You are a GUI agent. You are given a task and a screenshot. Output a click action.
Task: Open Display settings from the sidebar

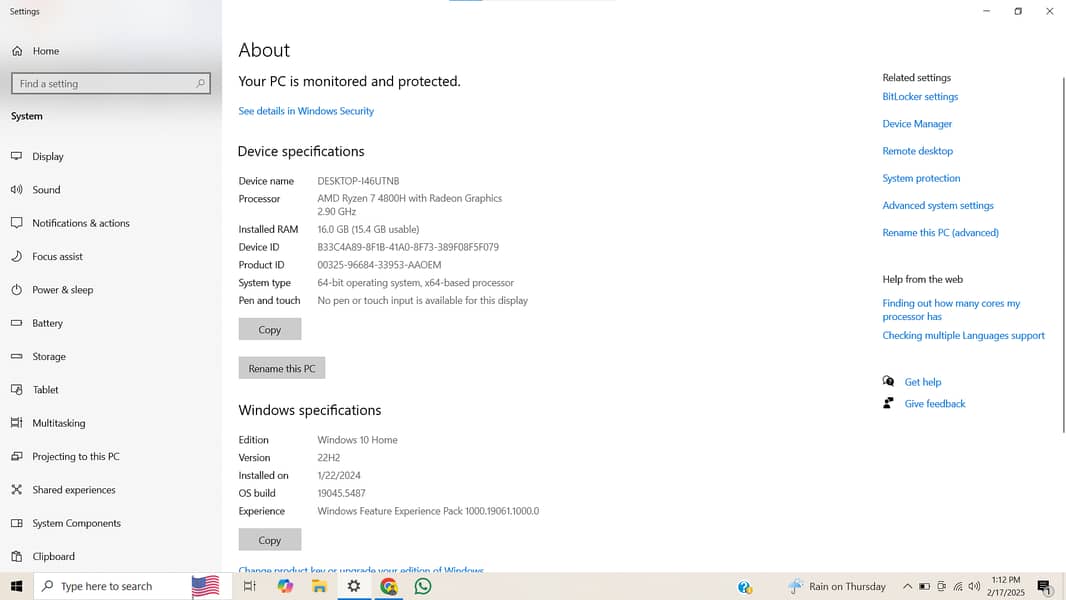point(47,156)
